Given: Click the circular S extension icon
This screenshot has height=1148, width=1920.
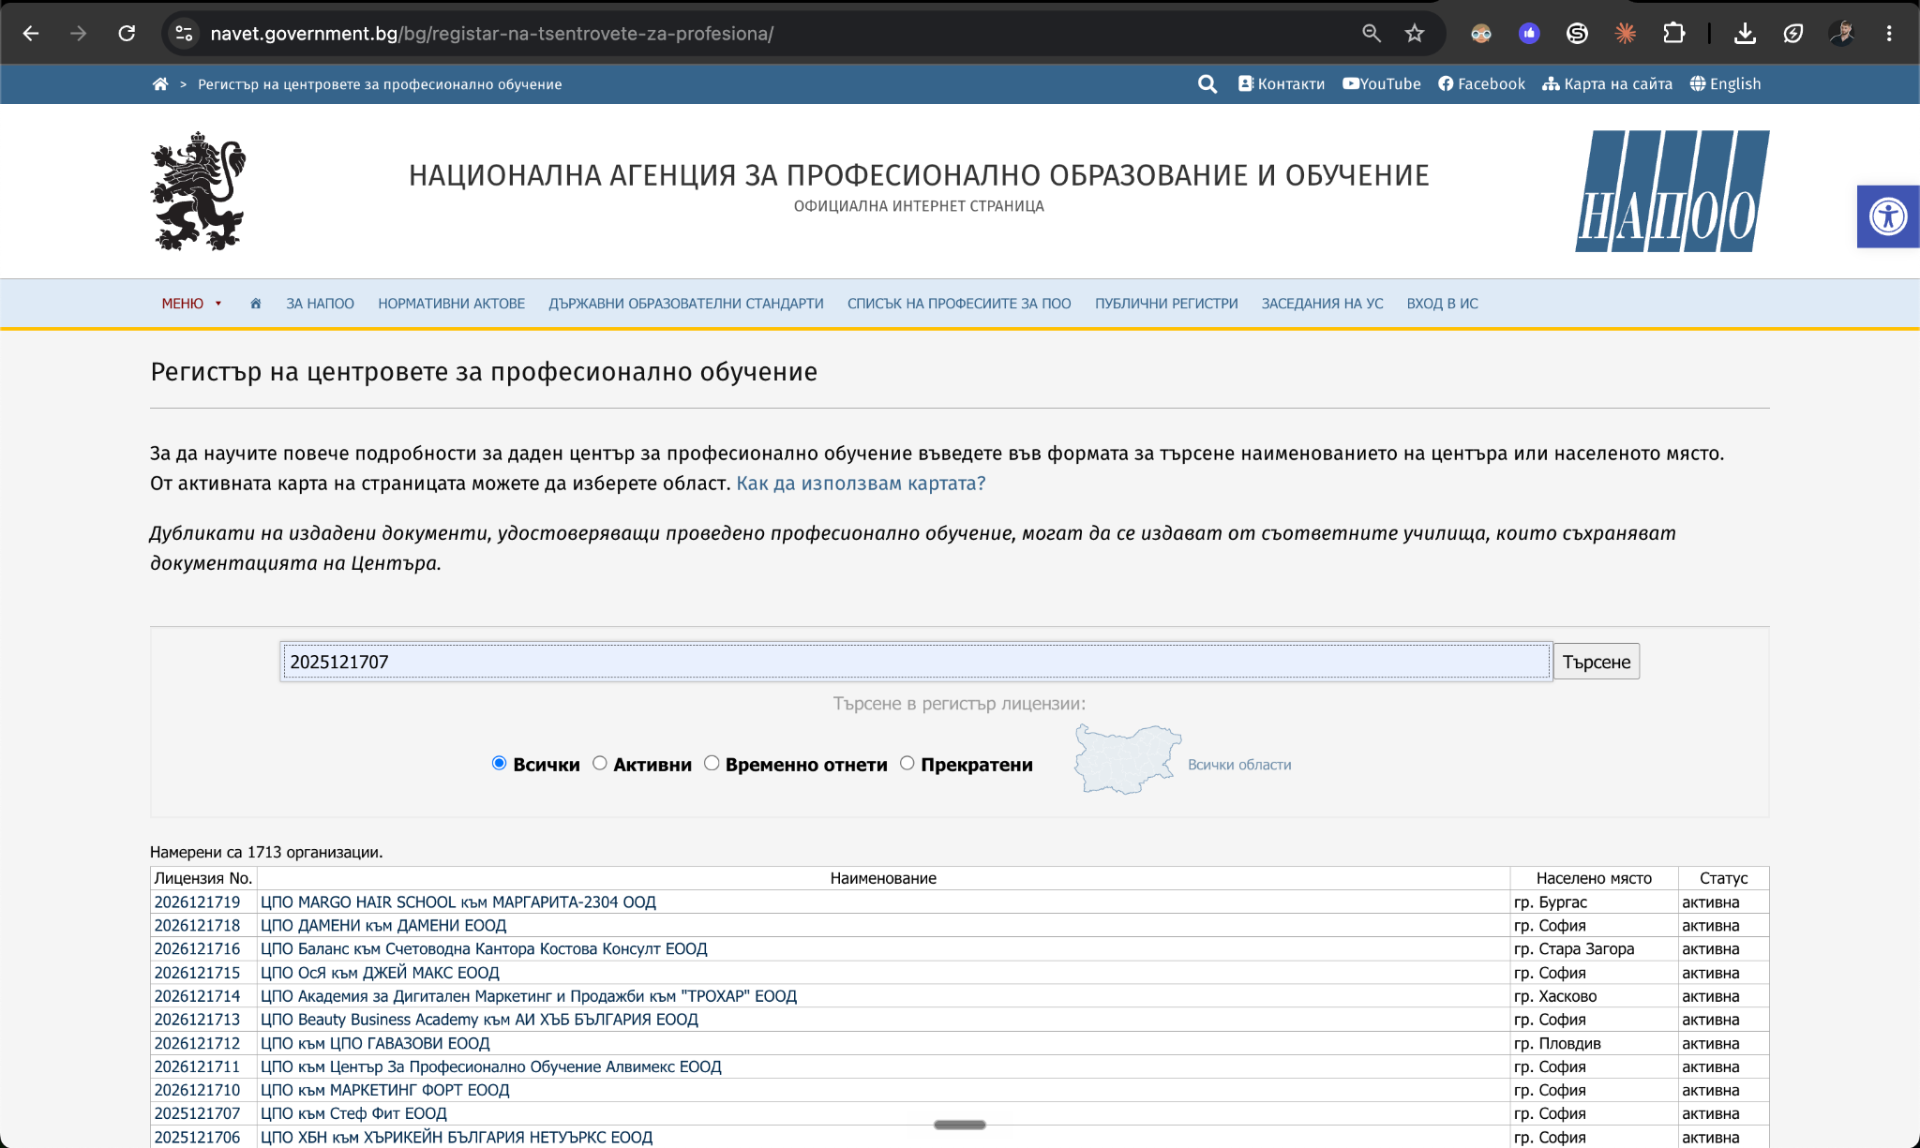Looking at the screenshot, I should (x=1577, y=33).
